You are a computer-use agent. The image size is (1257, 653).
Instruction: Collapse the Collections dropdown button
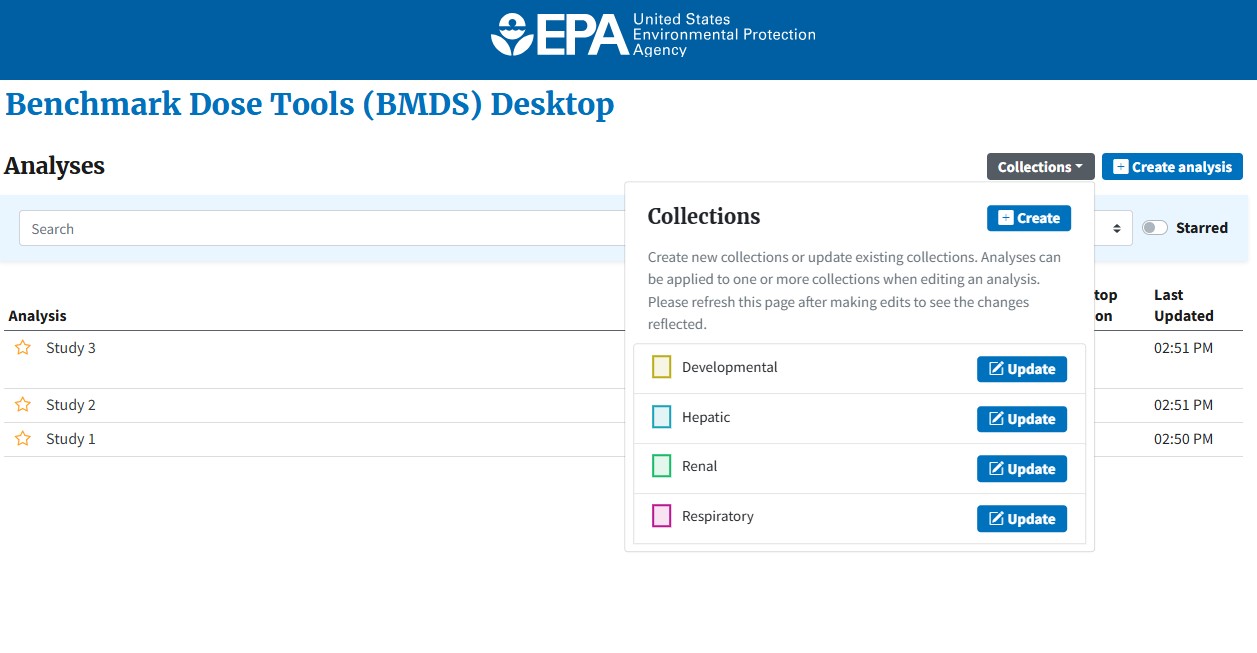coord(1040,167)
